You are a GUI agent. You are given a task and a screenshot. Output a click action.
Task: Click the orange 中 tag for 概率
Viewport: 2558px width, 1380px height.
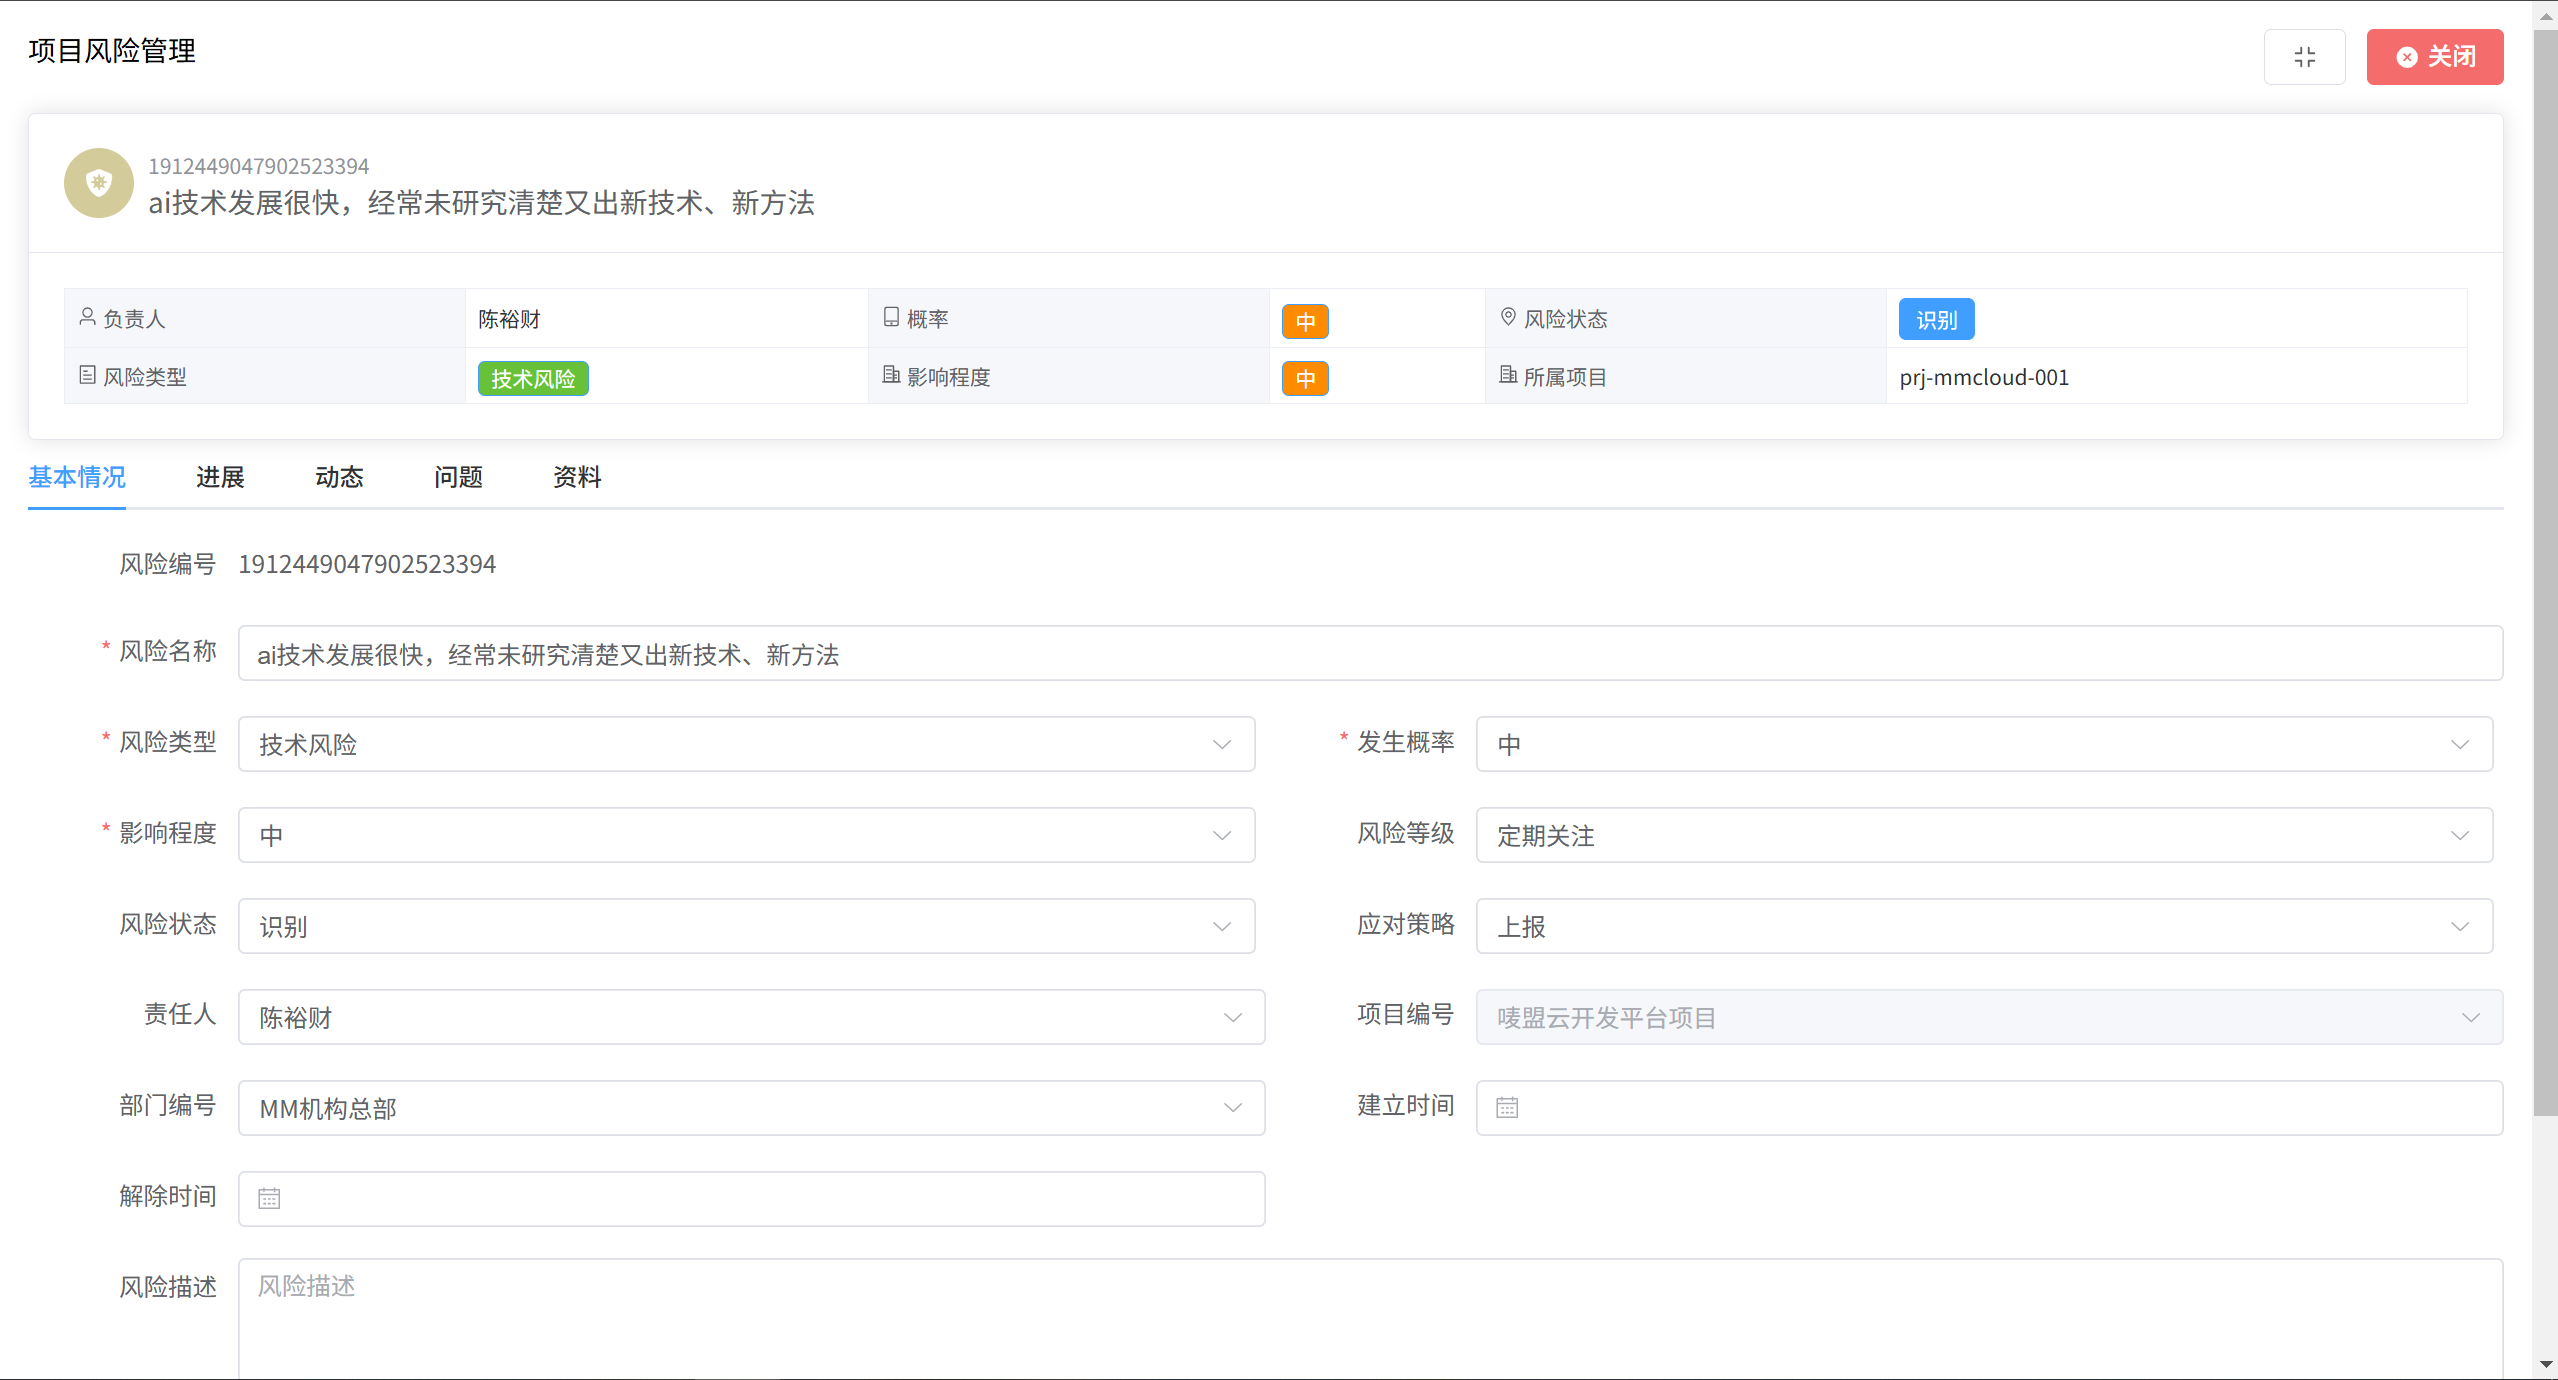tap(1305, 321)
